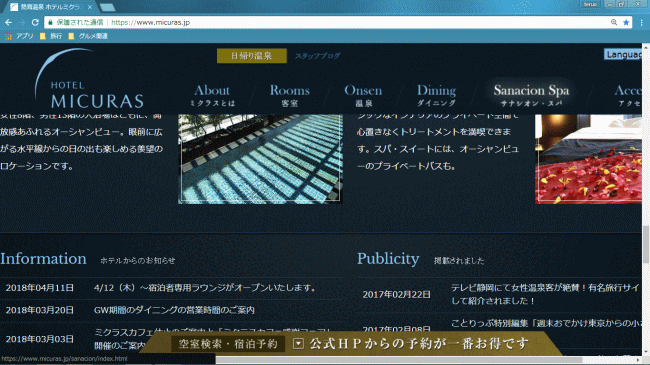650x365 pixels.
Task: Click the address bar URL field
Action: coord(327,22)
